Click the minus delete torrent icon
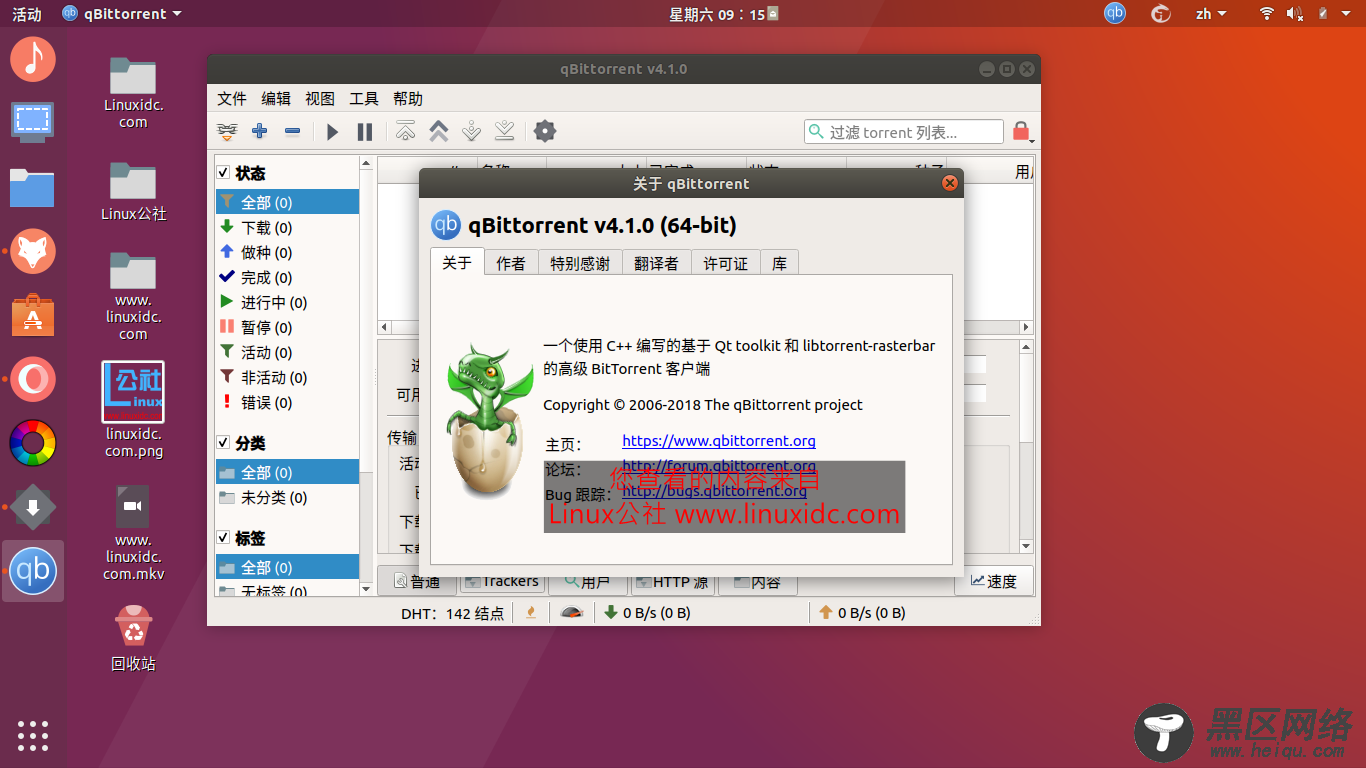 tap(292, 131)
